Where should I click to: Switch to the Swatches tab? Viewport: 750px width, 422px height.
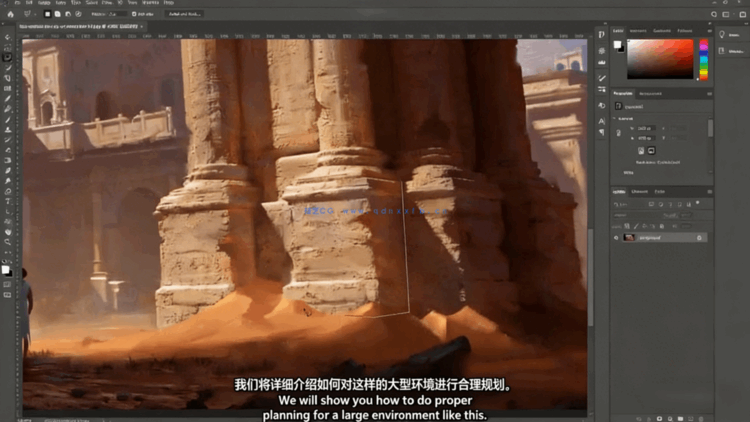coord(638,31)
